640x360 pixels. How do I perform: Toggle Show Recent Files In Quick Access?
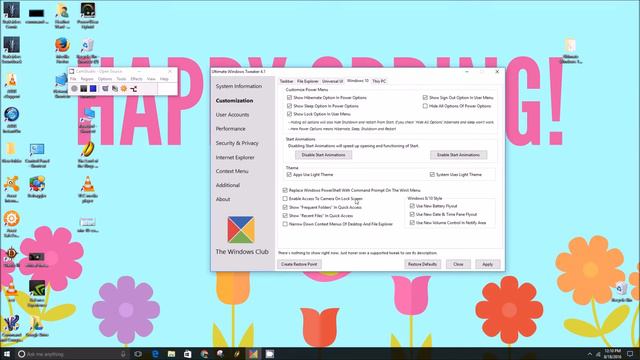tap(285, 215)
